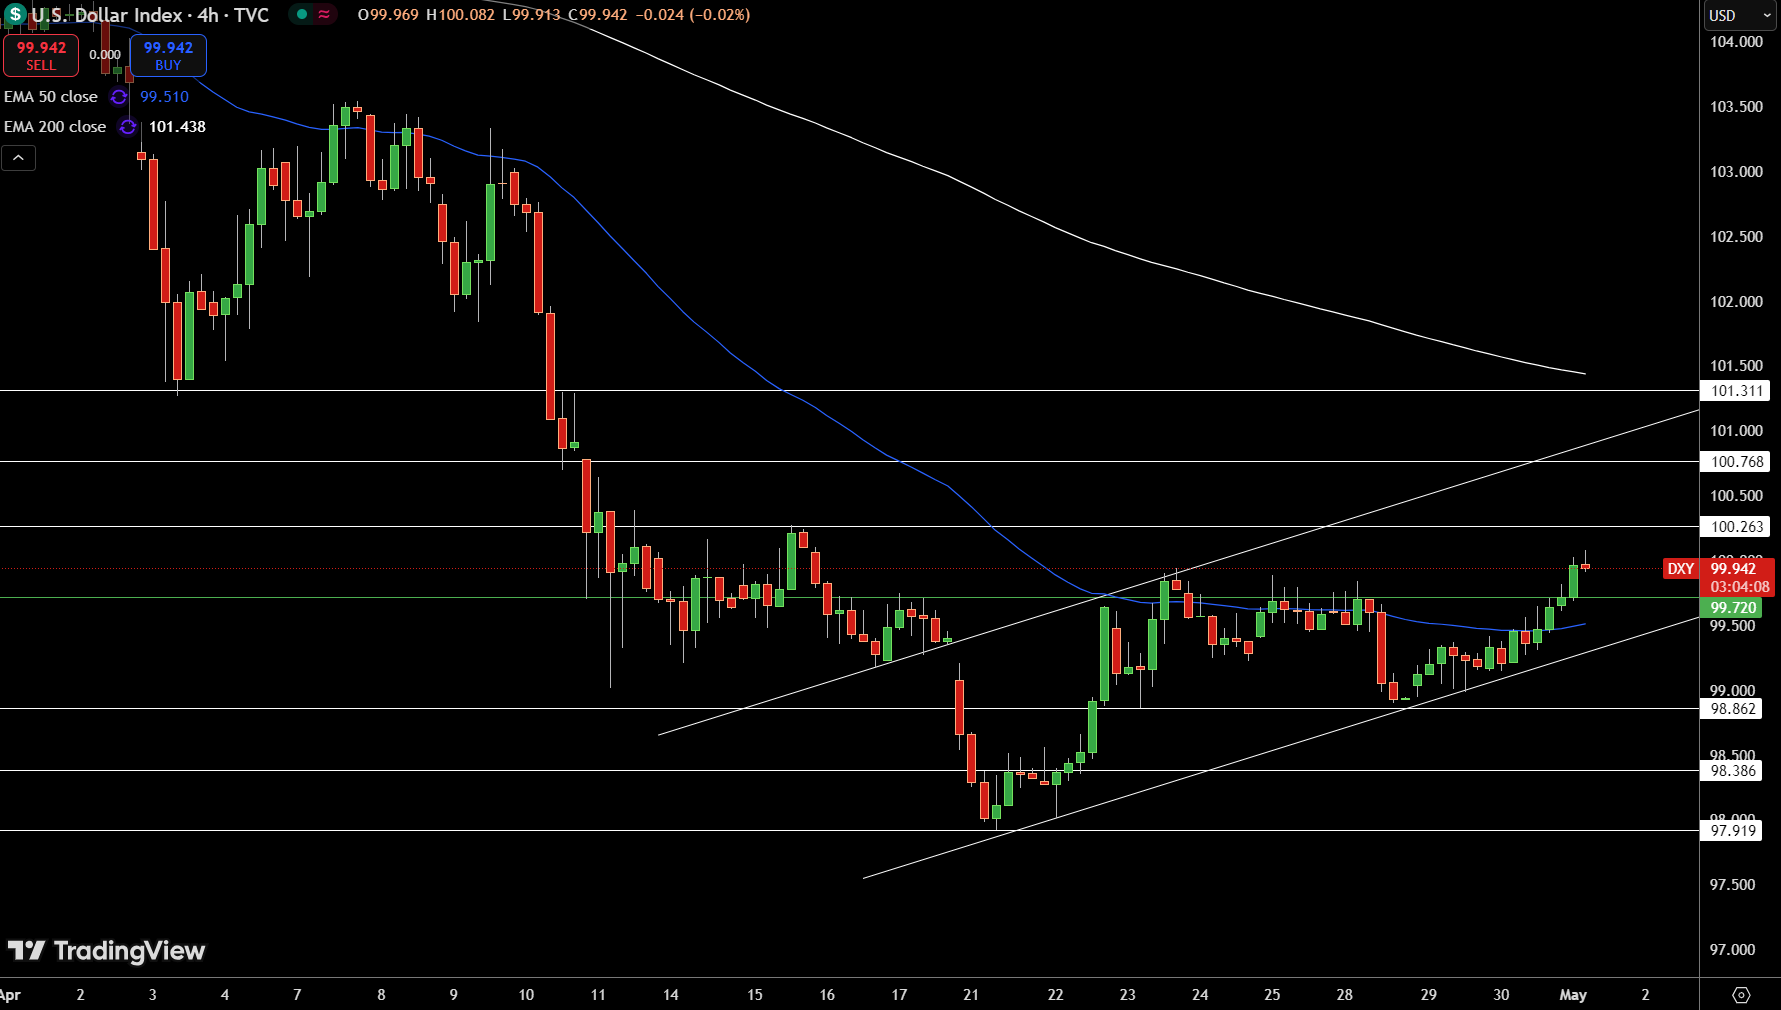Image resolution: width=1781 pixels, height=1010 pixels.
Task: Click the refresh icon beside EMA 200 close
Action: click(x=128, y=127)
